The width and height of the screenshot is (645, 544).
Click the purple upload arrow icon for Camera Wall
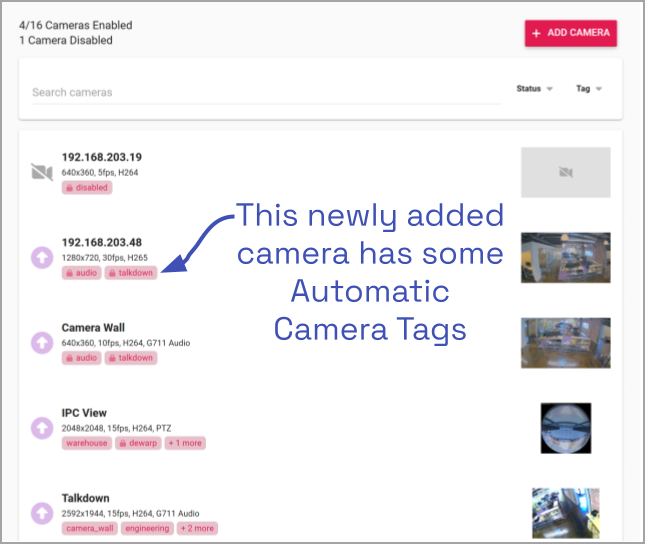pos(42,343)
